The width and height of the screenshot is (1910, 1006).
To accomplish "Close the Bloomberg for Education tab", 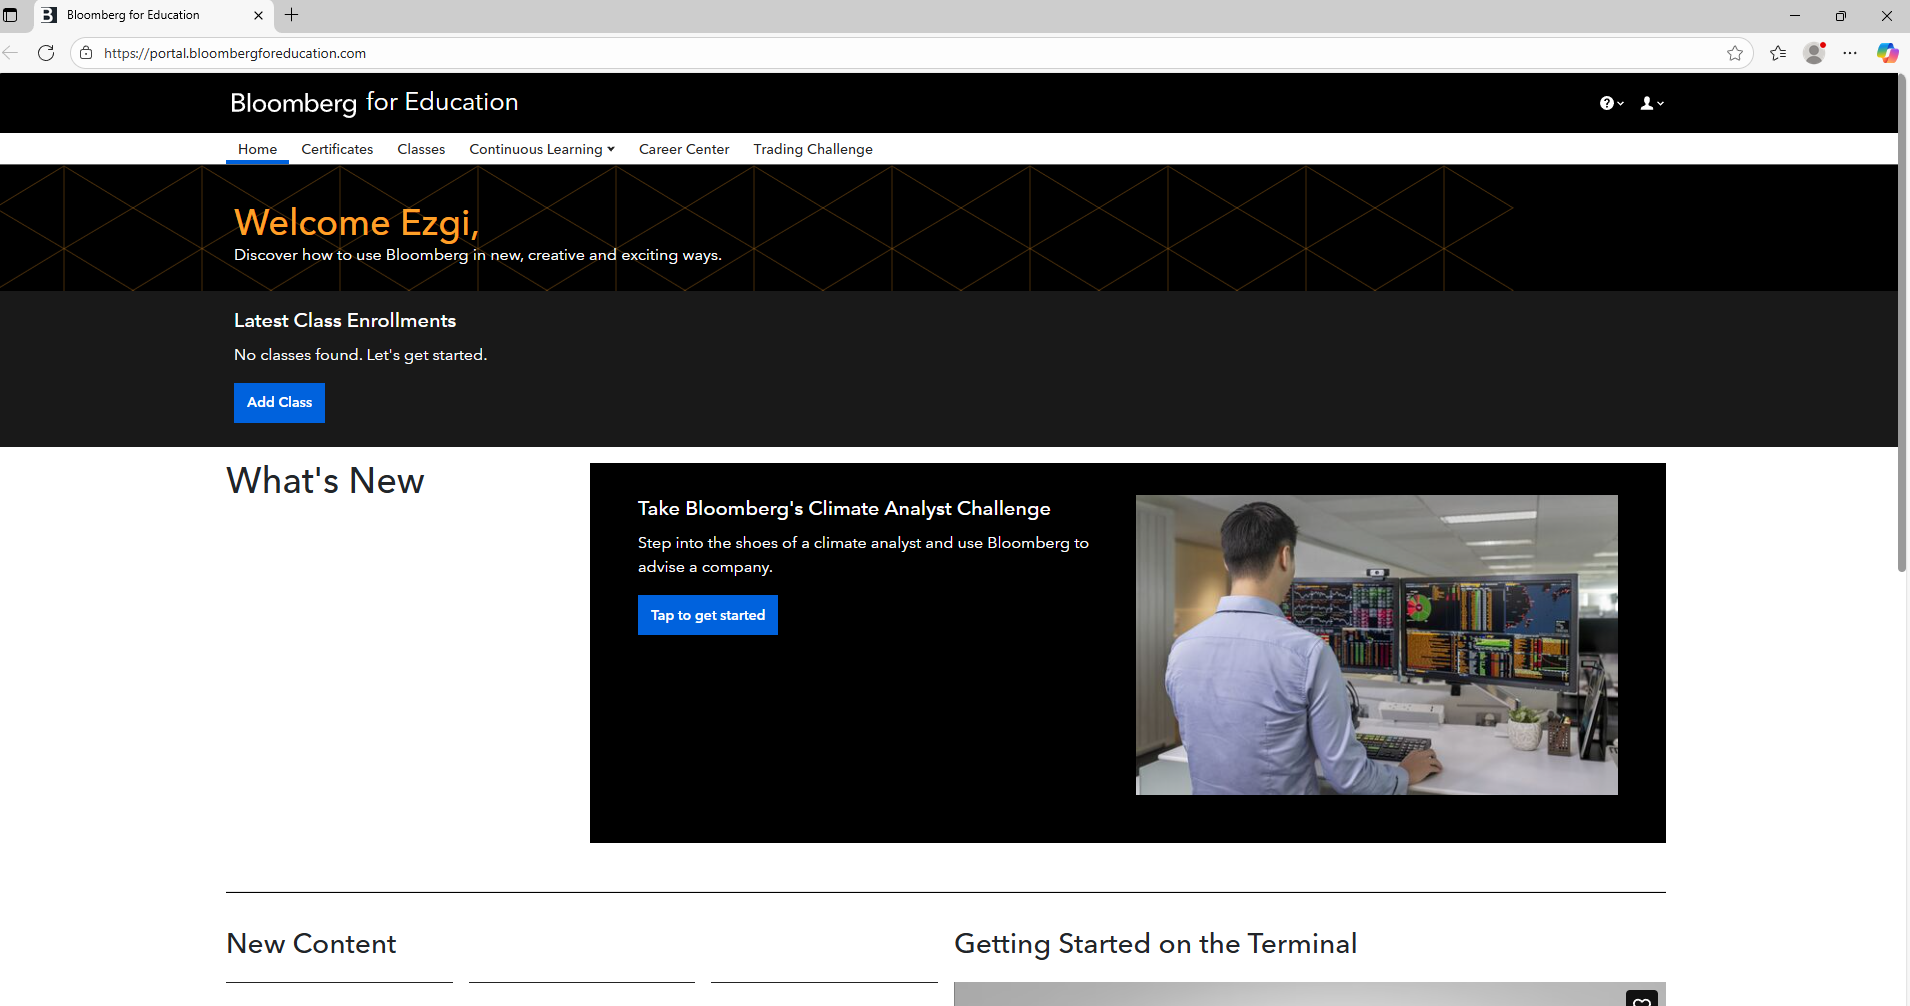I will pyautogui.click(x=258, y=15).
